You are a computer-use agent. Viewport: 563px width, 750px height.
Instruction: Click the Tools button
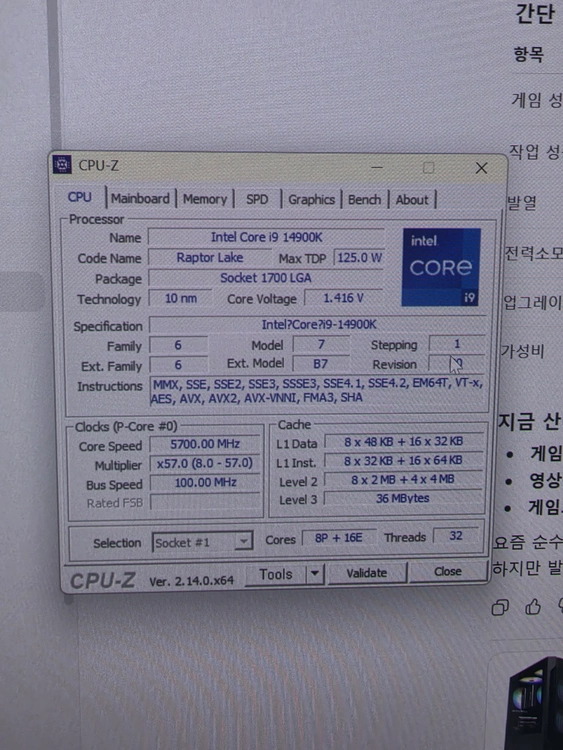point(276,574)
